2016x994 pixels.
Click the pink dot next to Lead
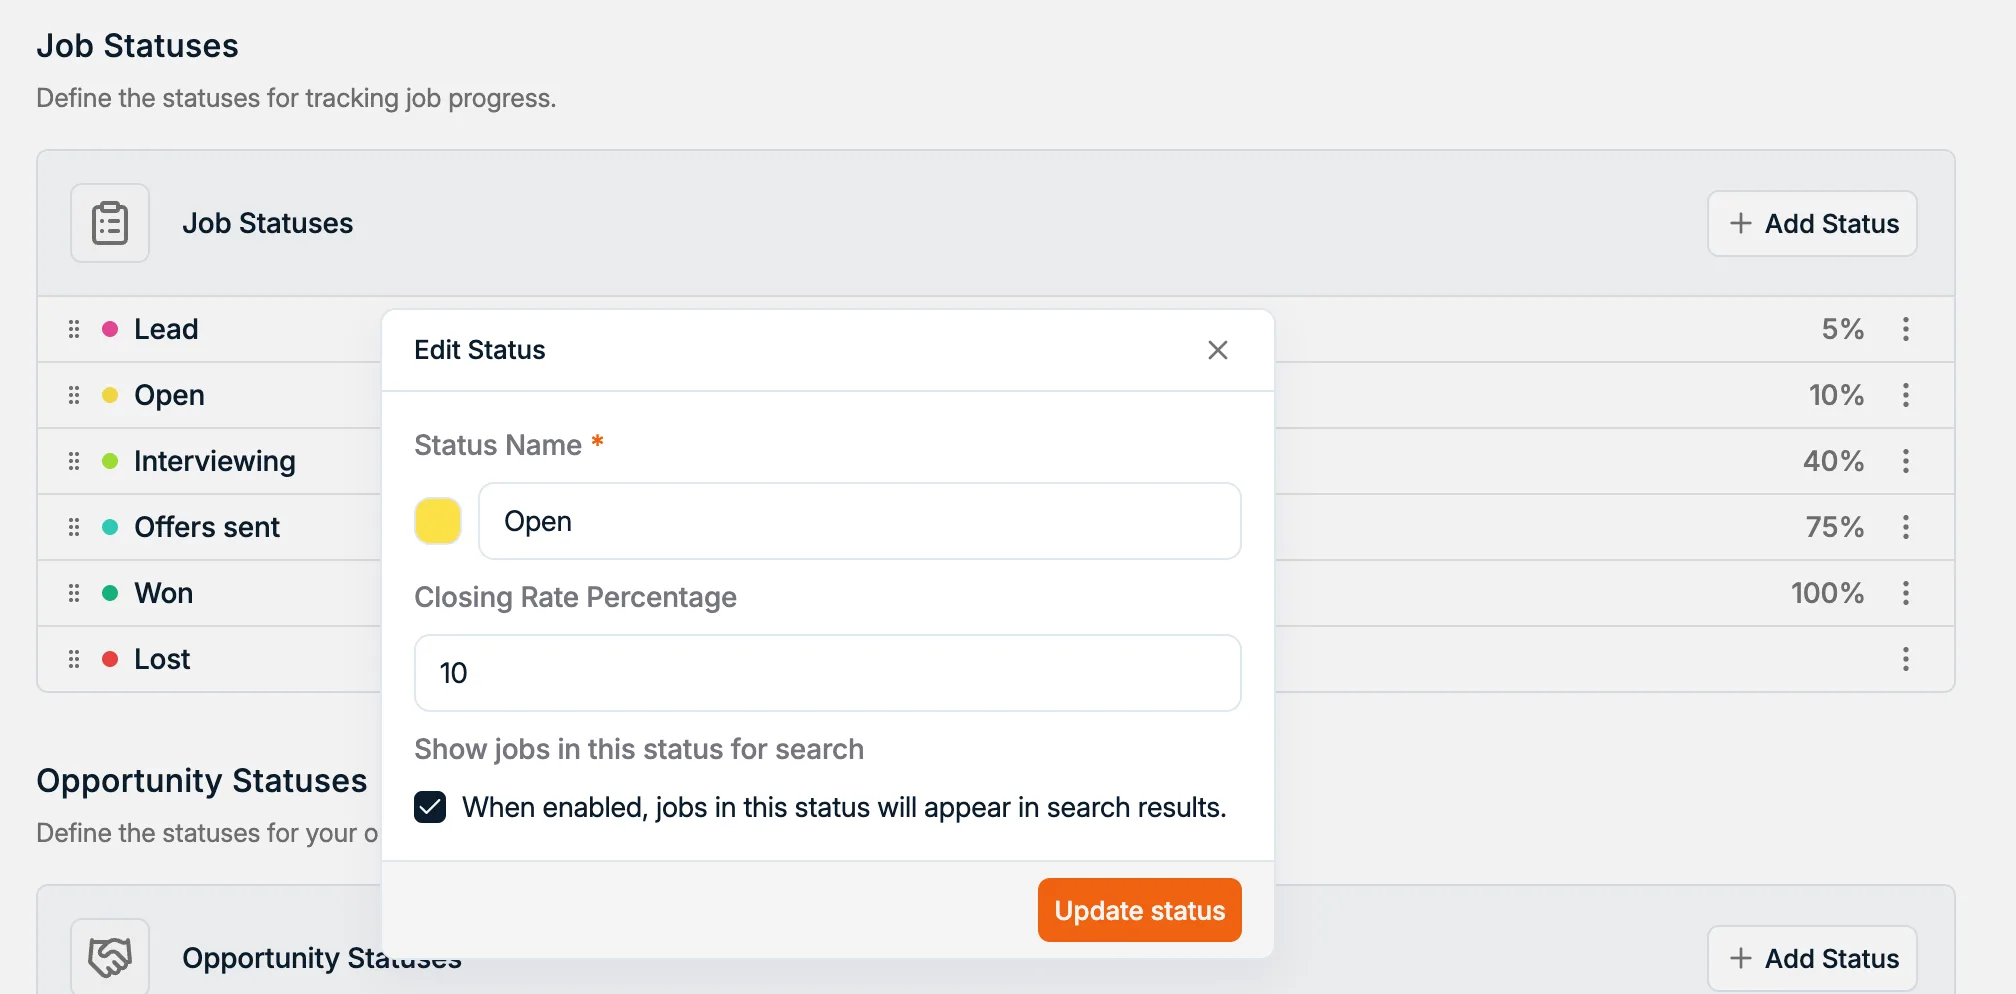[110, 329]
